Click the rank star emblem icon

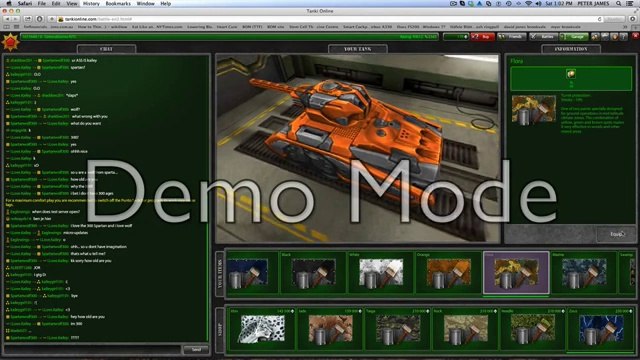click(x=10, y=42)
